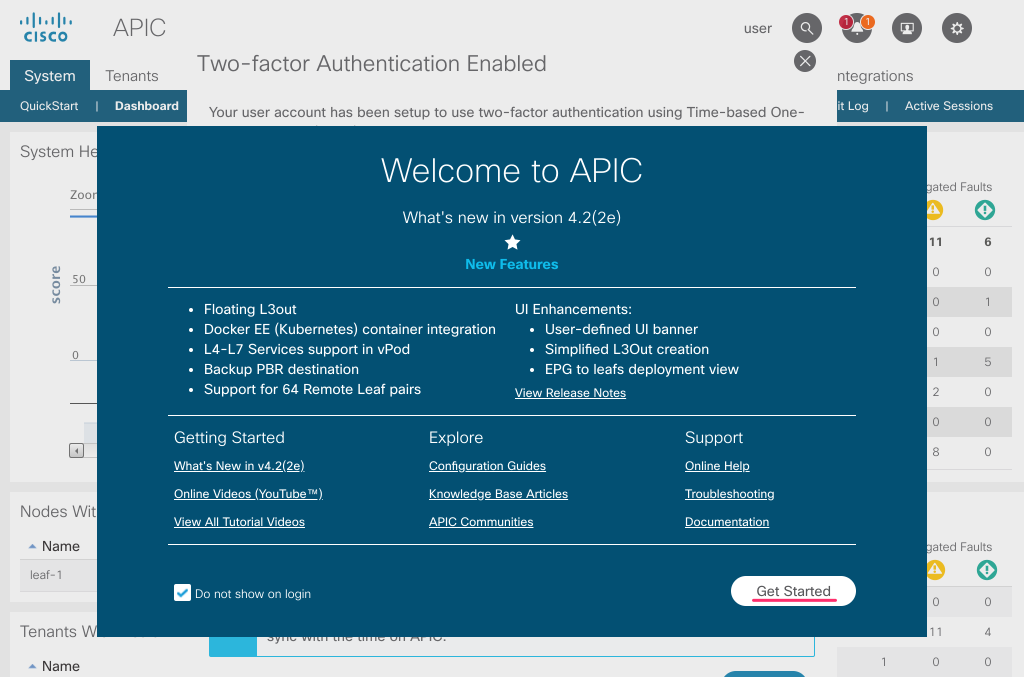Click the Floating L3out bullet text
The height and width of the screenshot is (677, 1024).
250,309
